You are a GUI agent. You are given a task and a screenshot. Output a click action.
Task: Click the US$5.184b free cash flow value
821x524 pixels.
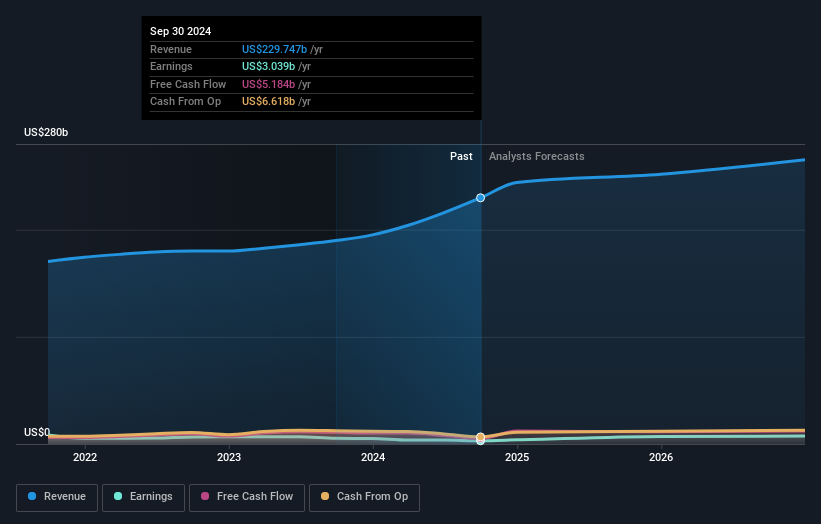pyautogui.click(x=269, y=84)
